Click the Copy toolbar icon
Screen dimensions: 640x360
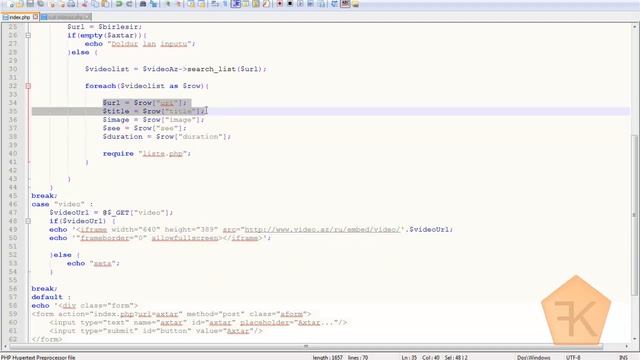pyautogui.click(x=95, y=4)
